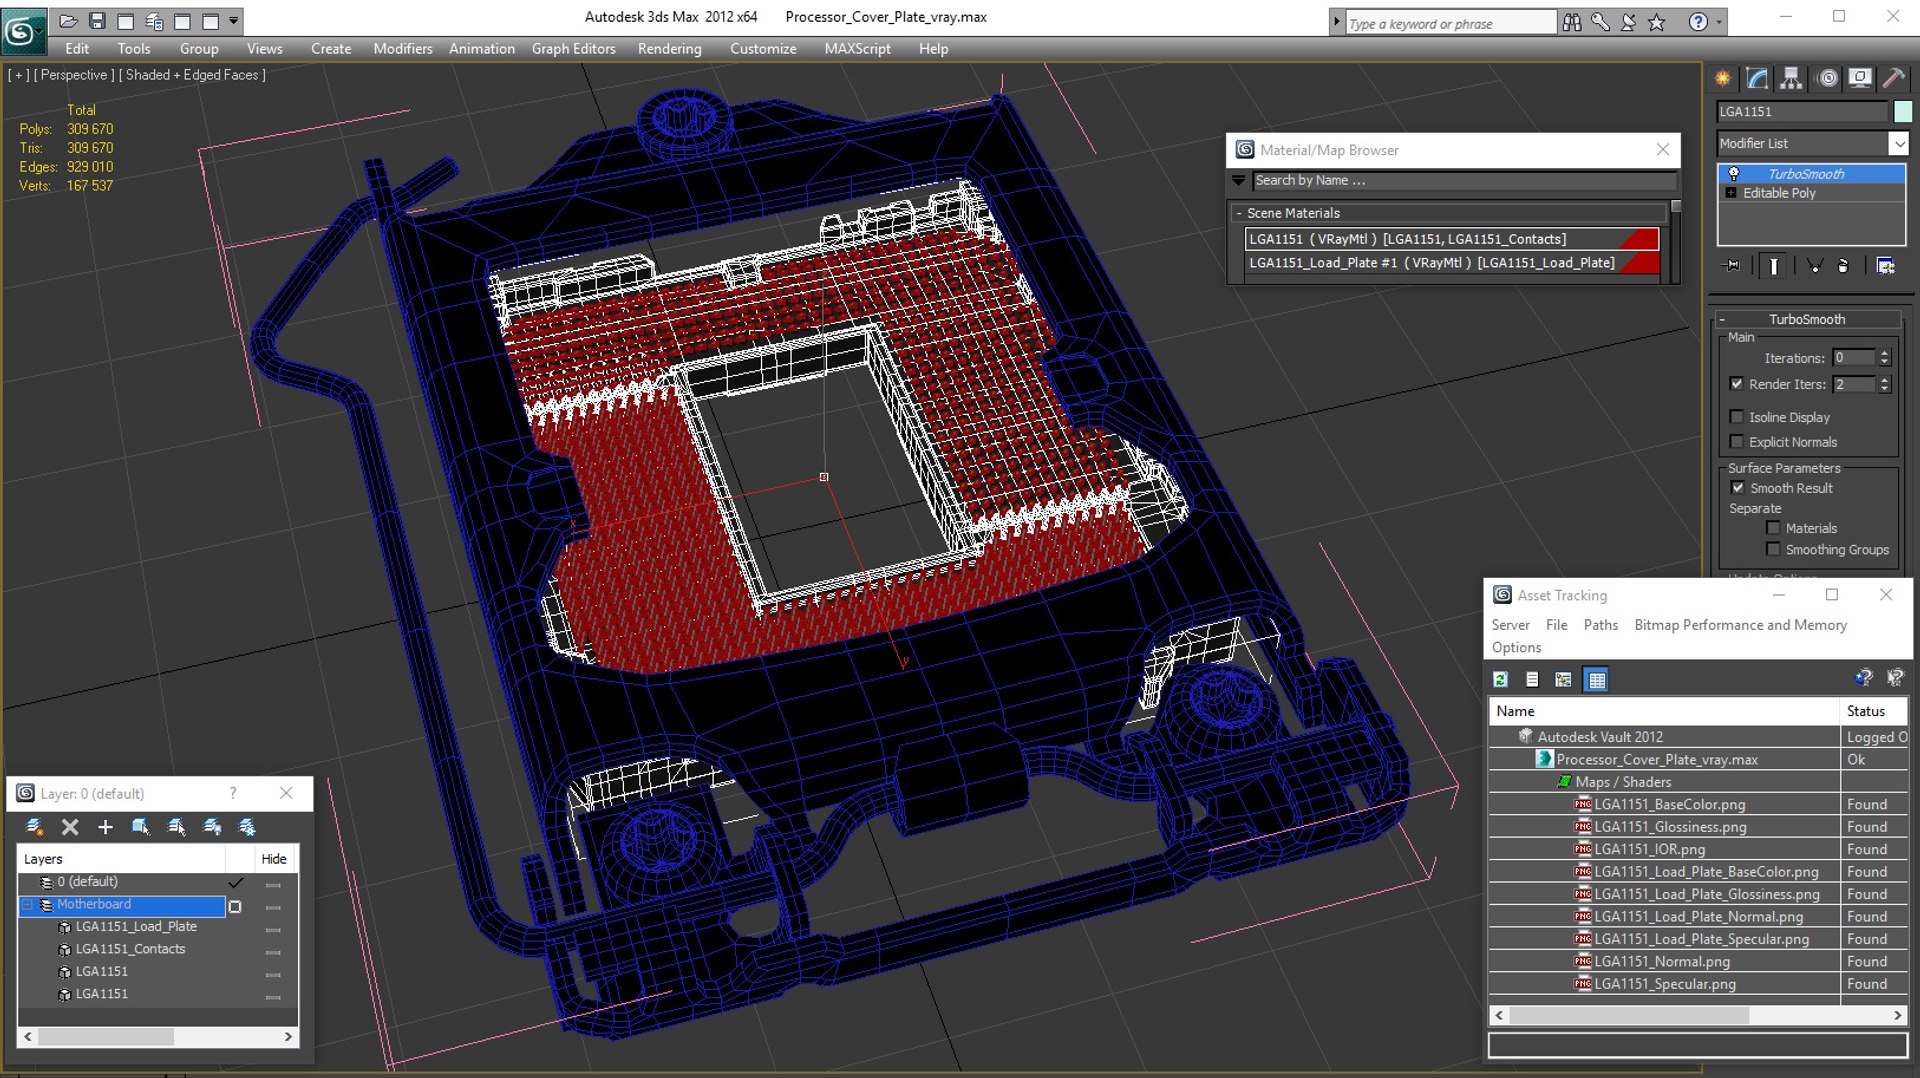Open the Paths menu in Asset Tracking
Image resolution: width=1920 pixels, height=1078 pixels.
[x=1600, y=625]
